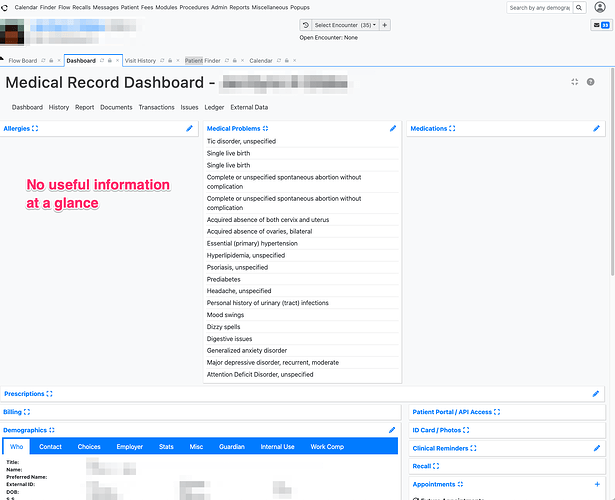Open the Transactions dashboard link
The image size is (615, 500).
click(156, 107)
